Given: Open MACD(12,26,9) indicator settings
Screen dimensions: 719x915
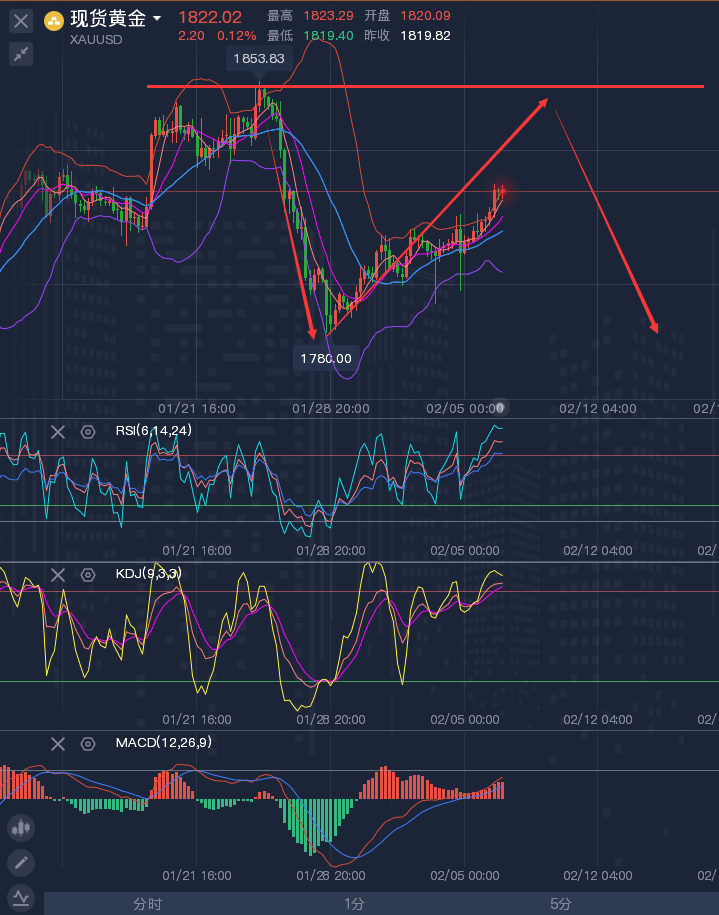Looking at the screenshot, I should [88, 743].
